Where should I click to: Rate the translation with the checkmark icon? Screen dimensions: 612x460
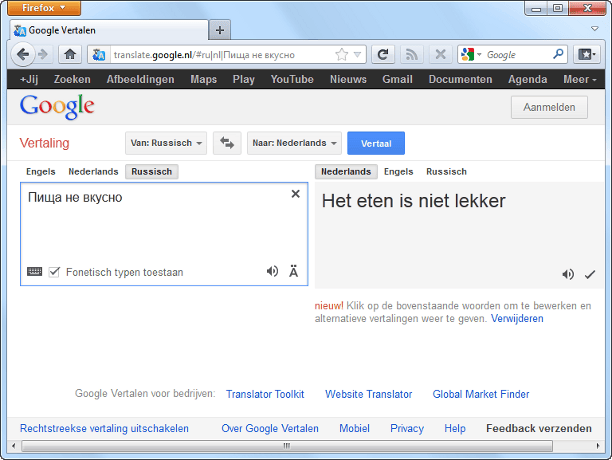click(590, 275)
